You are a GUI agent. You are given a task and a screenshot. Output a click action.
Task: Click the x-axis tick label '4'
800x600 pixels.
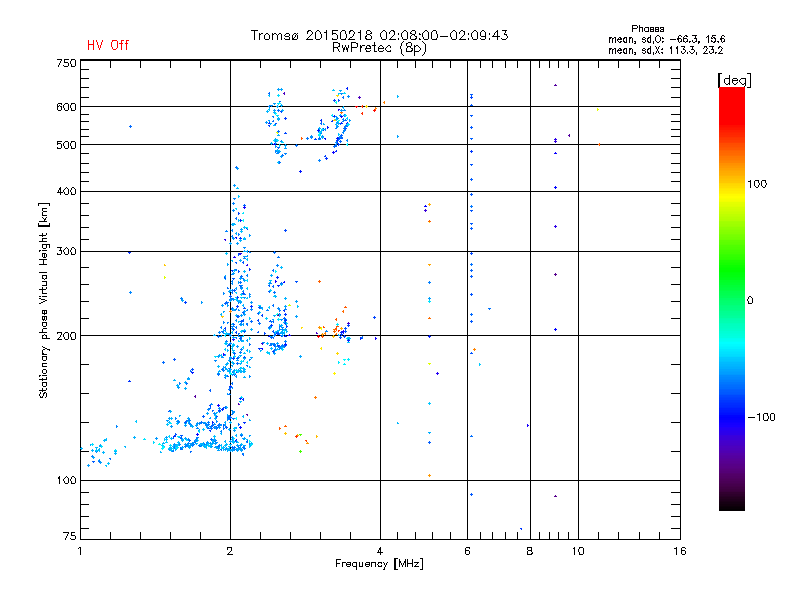(x=380, y=551)
